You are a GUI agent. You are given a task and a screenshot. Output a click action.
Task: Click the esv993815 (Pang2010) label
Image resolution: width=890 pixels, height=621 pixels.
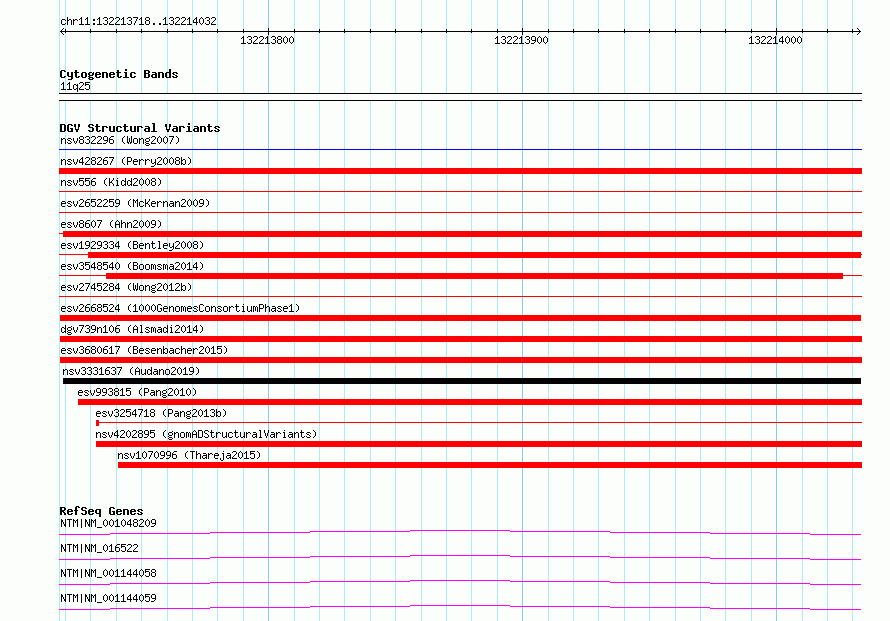[137, 392]
